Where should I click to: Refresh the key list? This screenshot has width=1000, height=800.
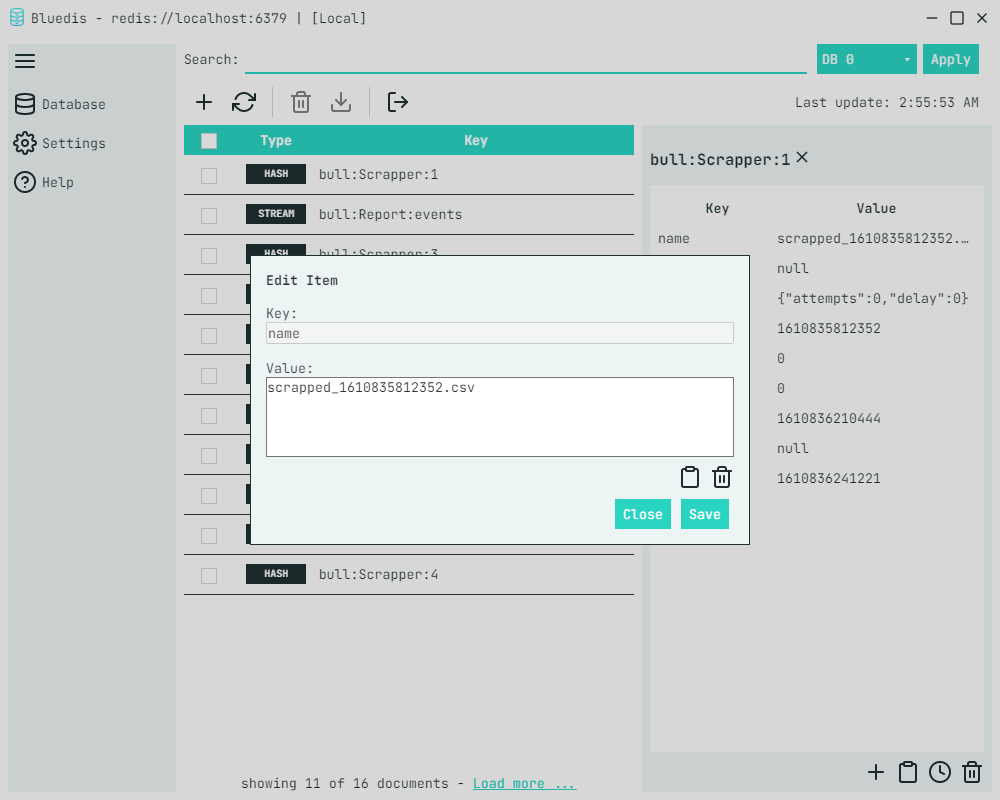pyautogui.click(x=244, y=102)
